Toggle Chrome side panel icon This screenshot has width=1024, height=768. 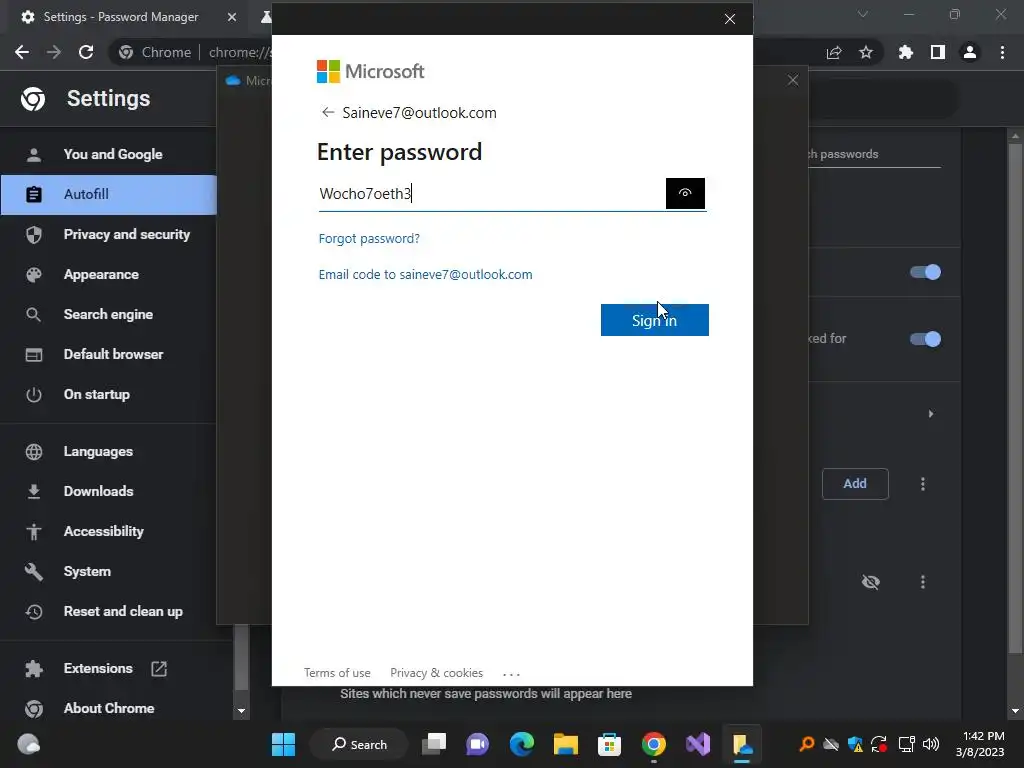[938, 52]
